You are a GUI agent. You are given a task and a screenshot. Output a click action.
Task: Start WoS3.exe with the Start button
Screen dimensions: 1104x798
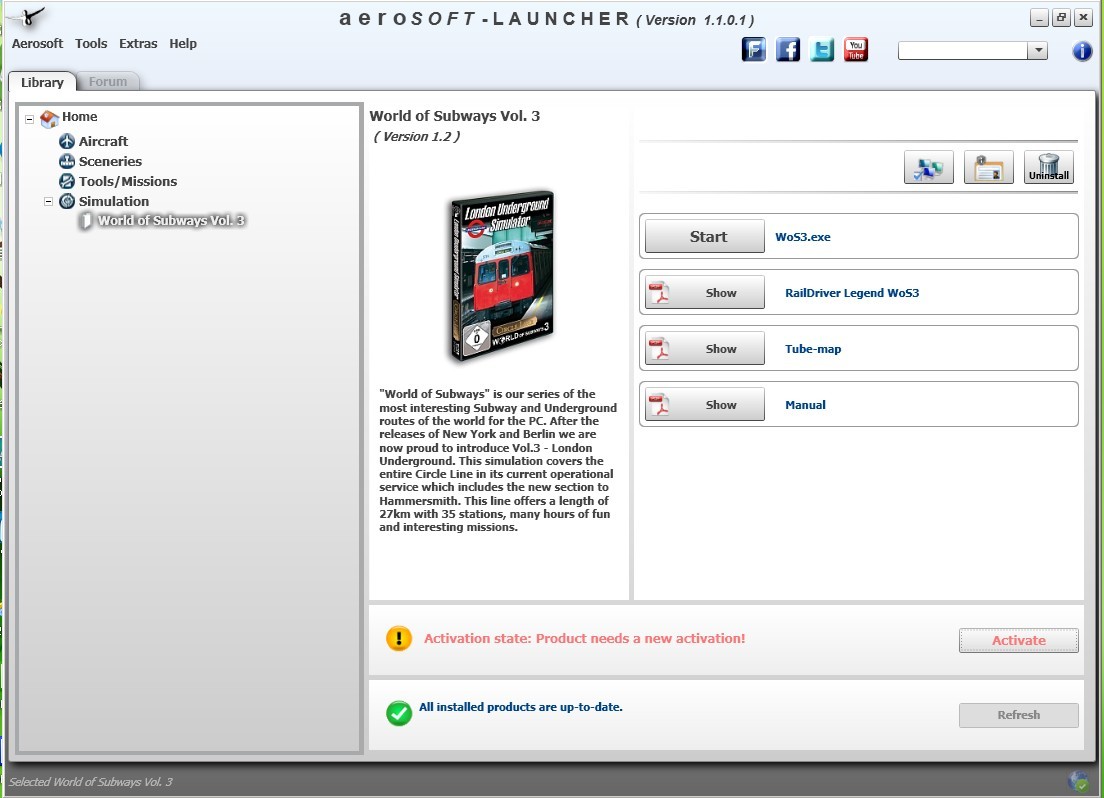[x=705, y=237]
